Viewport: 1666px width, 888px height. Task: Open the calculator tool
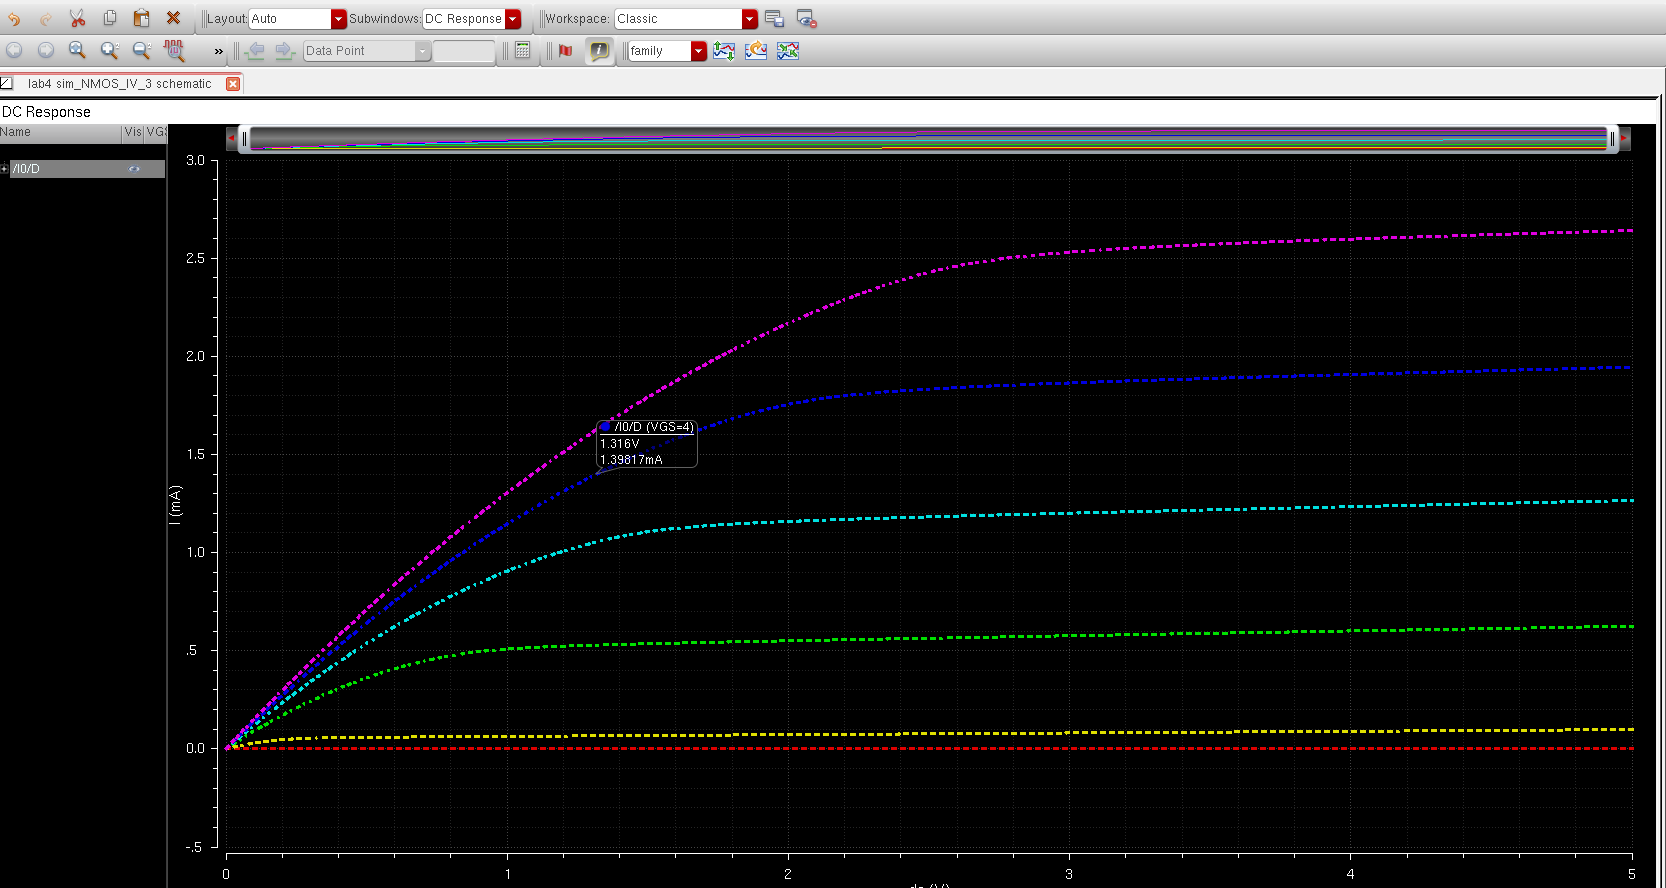[x=522, y=50]
